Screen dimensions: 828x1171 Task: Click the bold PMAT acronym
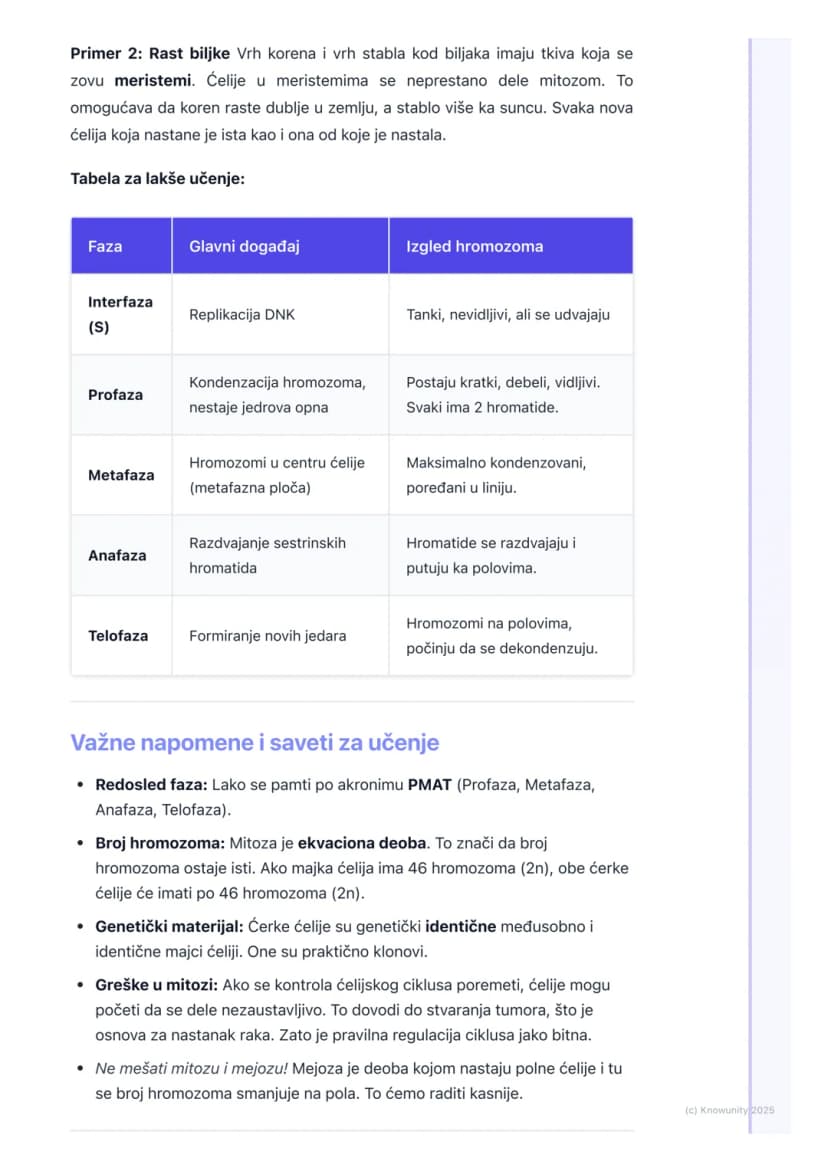[429, 785]
